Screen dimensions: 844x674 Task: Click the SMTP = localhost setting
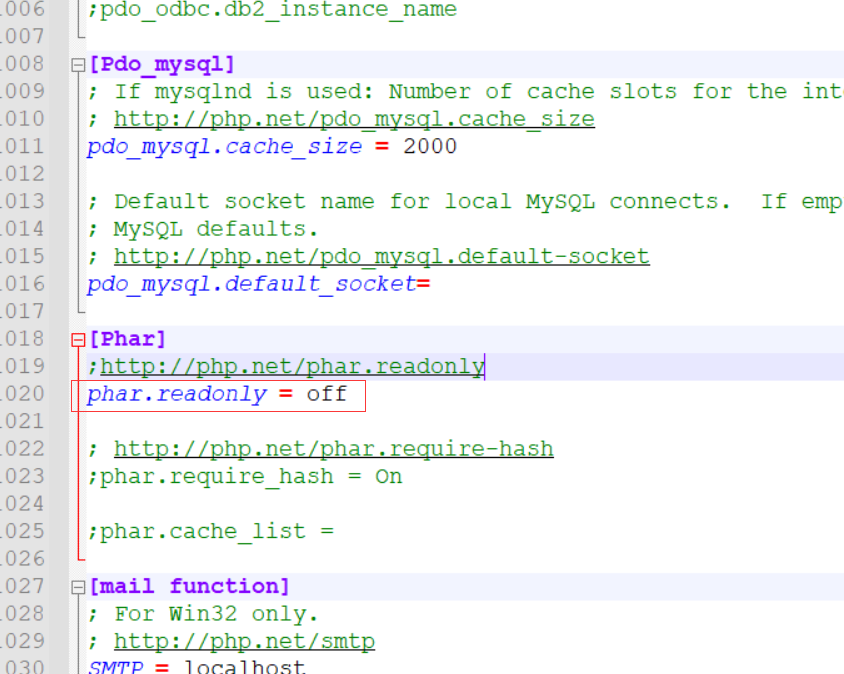pyautogui.click(x=196, y=667)
